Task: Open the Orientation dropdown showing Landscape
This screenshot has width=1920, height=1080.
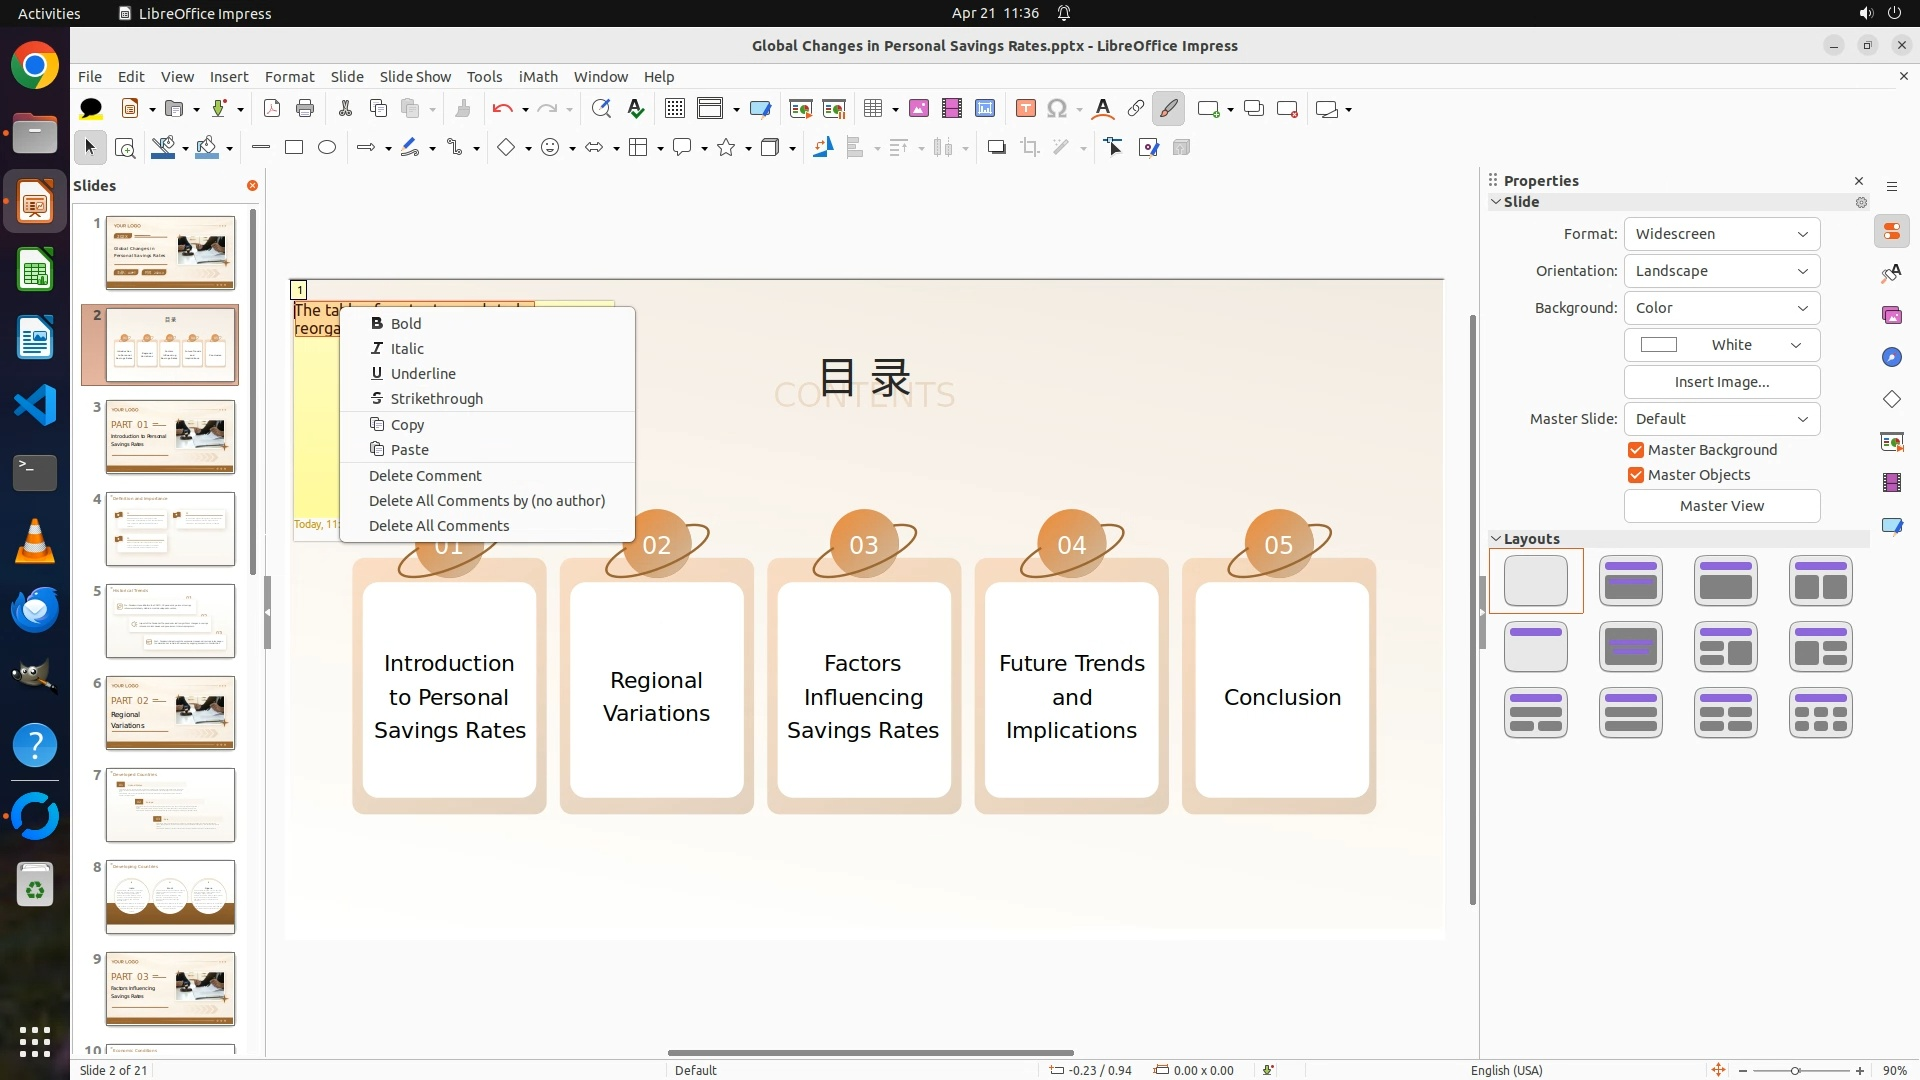Action: coord(1721,271)
